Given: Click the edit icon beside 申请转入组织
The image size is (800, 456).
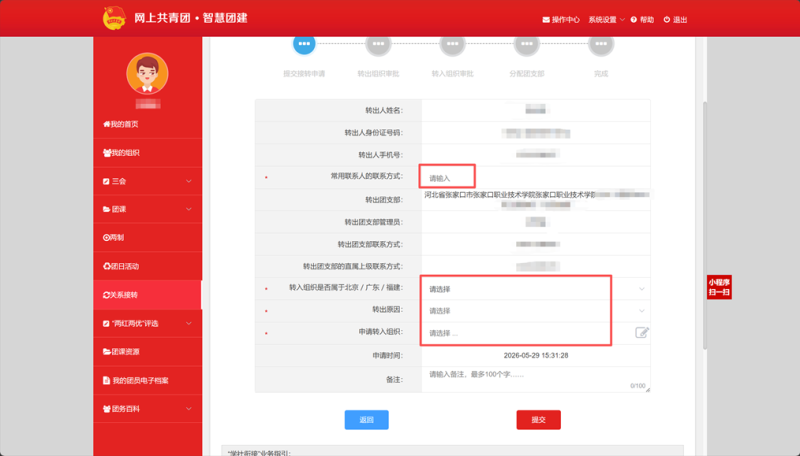Looking at the screenshot, I should [x=642, y=333].
